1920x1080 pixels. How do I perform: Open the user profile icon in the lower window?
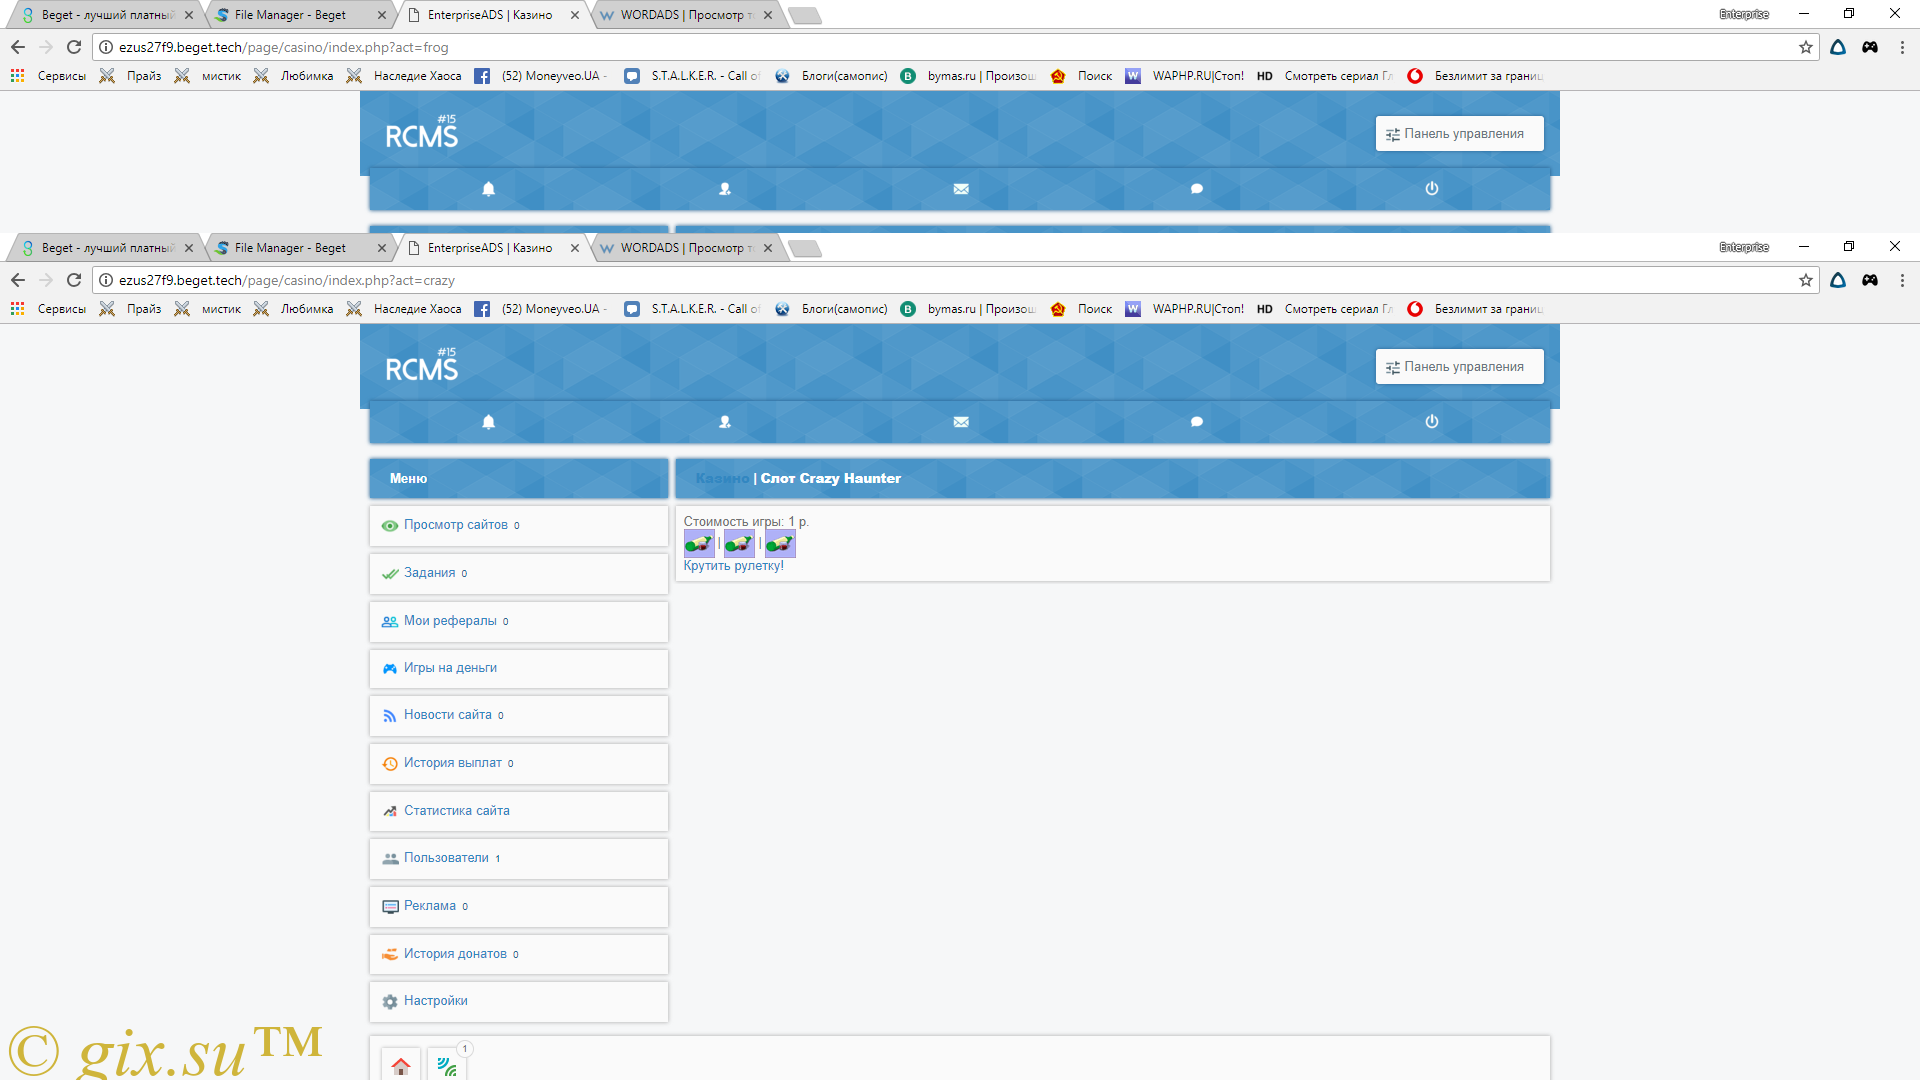725,422
